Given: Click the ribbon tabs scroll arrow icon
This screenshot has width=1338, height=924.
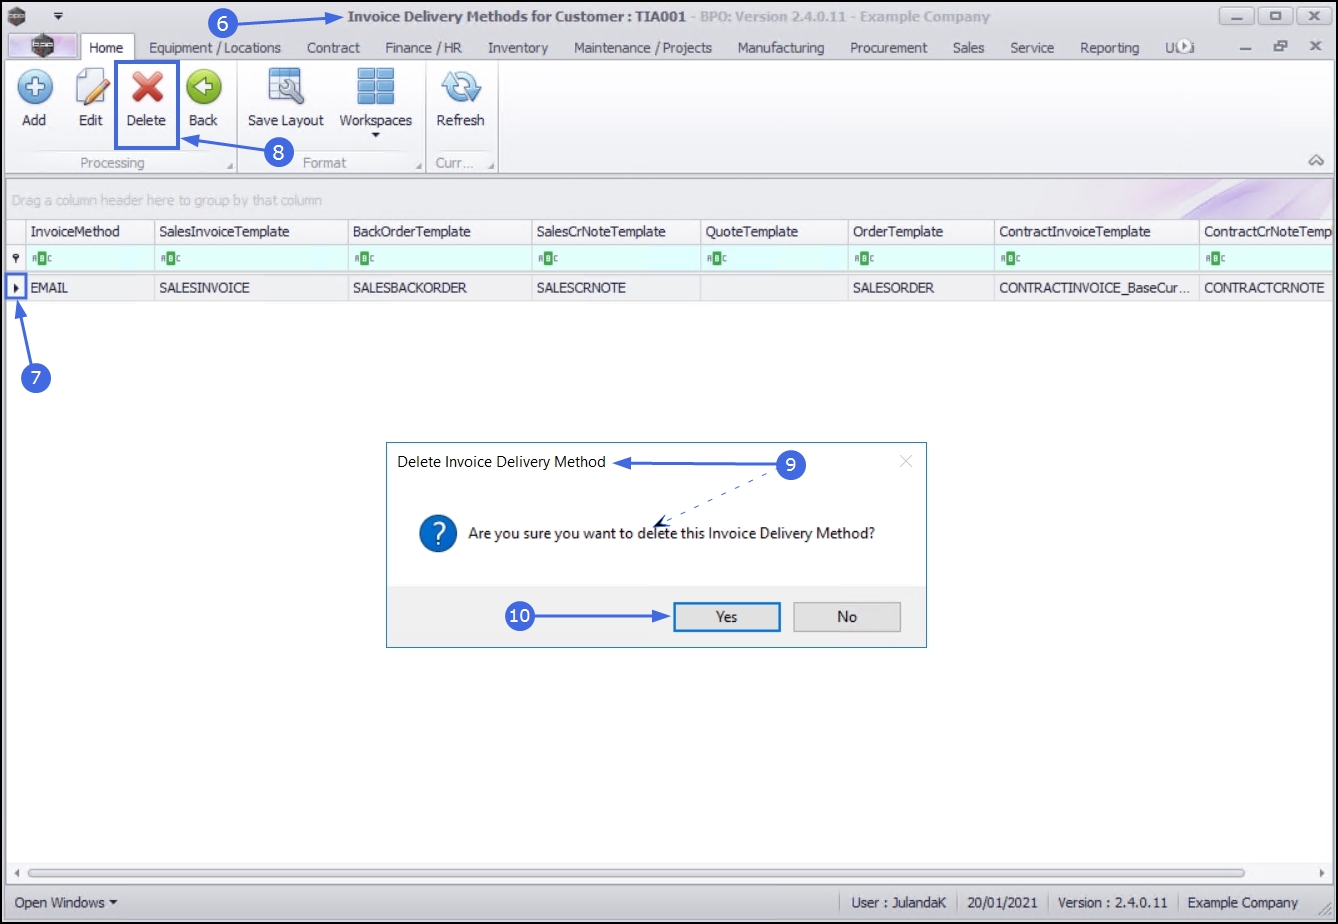Looking at the screenshot, I should (1184, 46).
